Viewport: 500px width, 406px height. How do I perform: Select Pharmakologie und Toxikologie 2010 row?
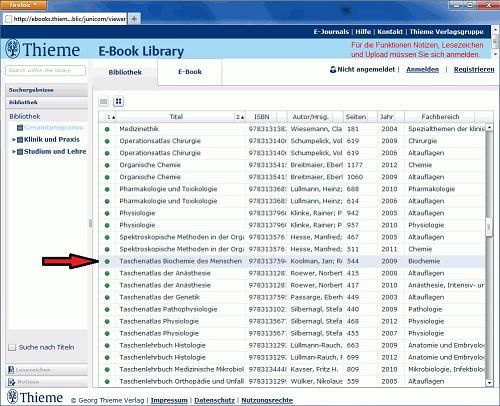pos(292,189)
